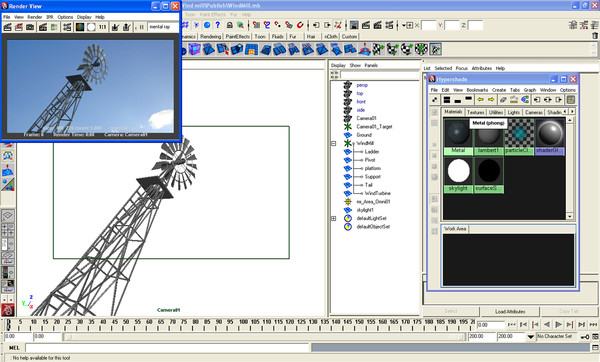
Task: Click Snapshot camera icon in Render View
Action: pyautogui.click(x=30, y=27)
